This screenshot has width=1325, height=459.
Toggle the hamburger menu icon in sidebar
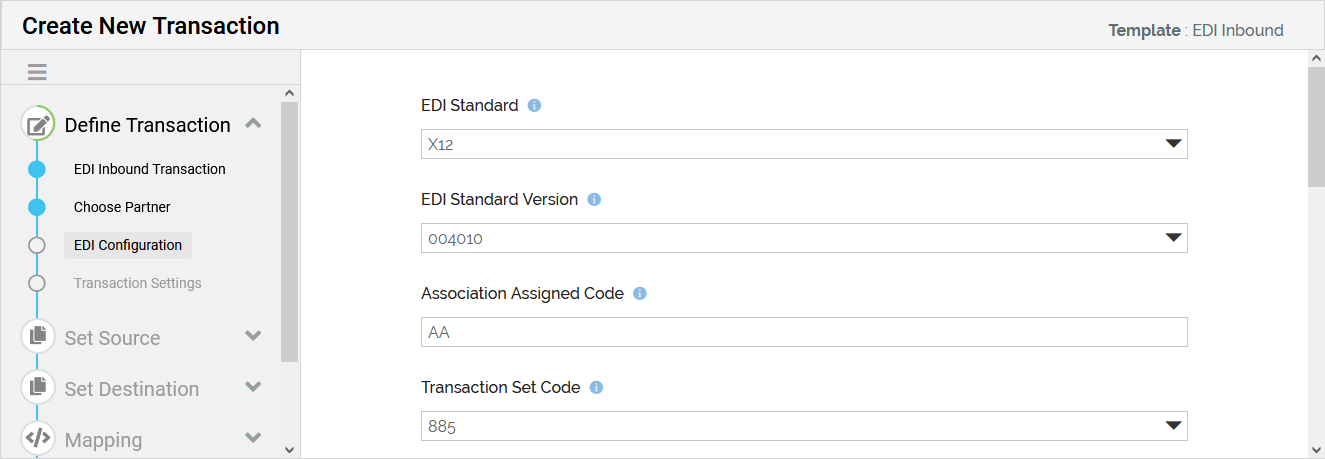coord(37,72)
